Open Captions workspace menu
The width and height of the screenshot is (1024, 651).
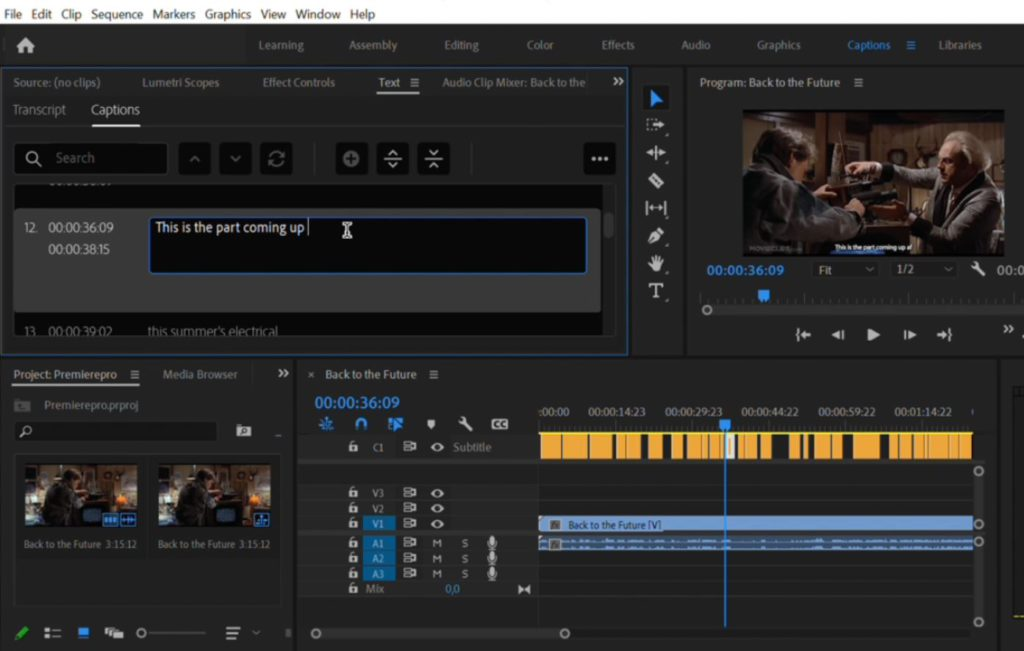point(910,45)
